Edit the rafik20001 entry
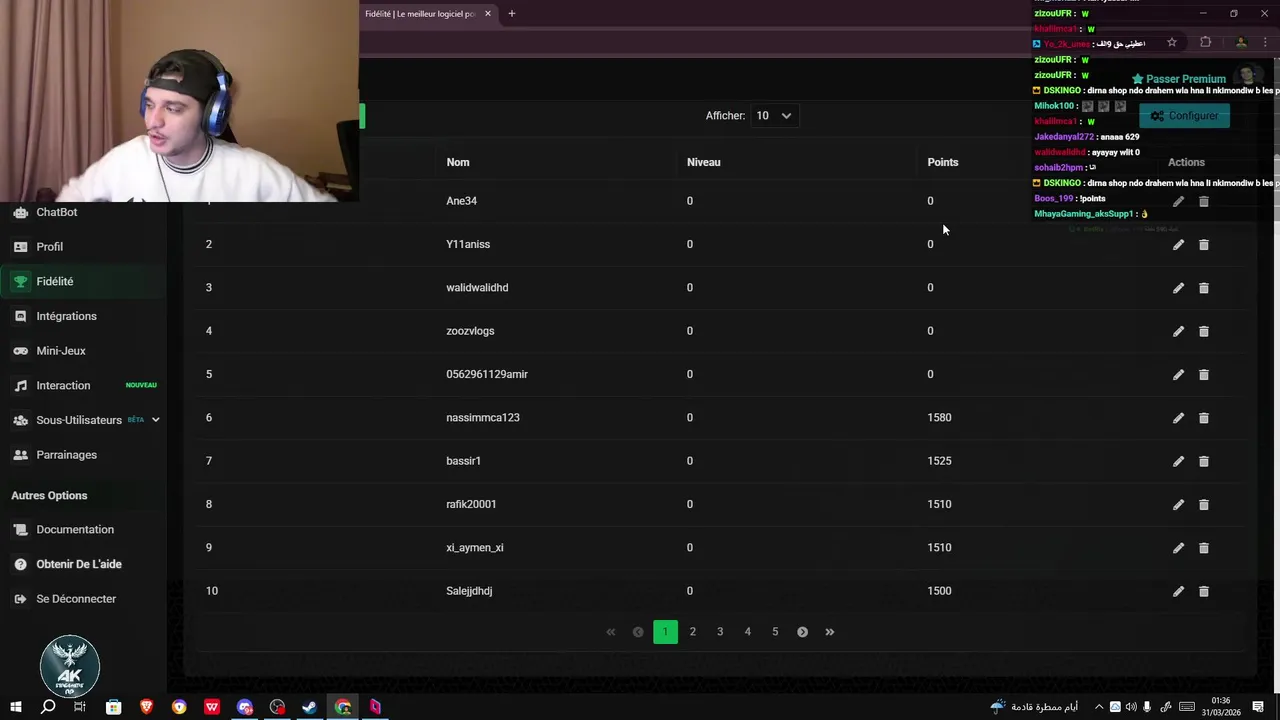The image size is (1280, 720). click(1178, 505)
